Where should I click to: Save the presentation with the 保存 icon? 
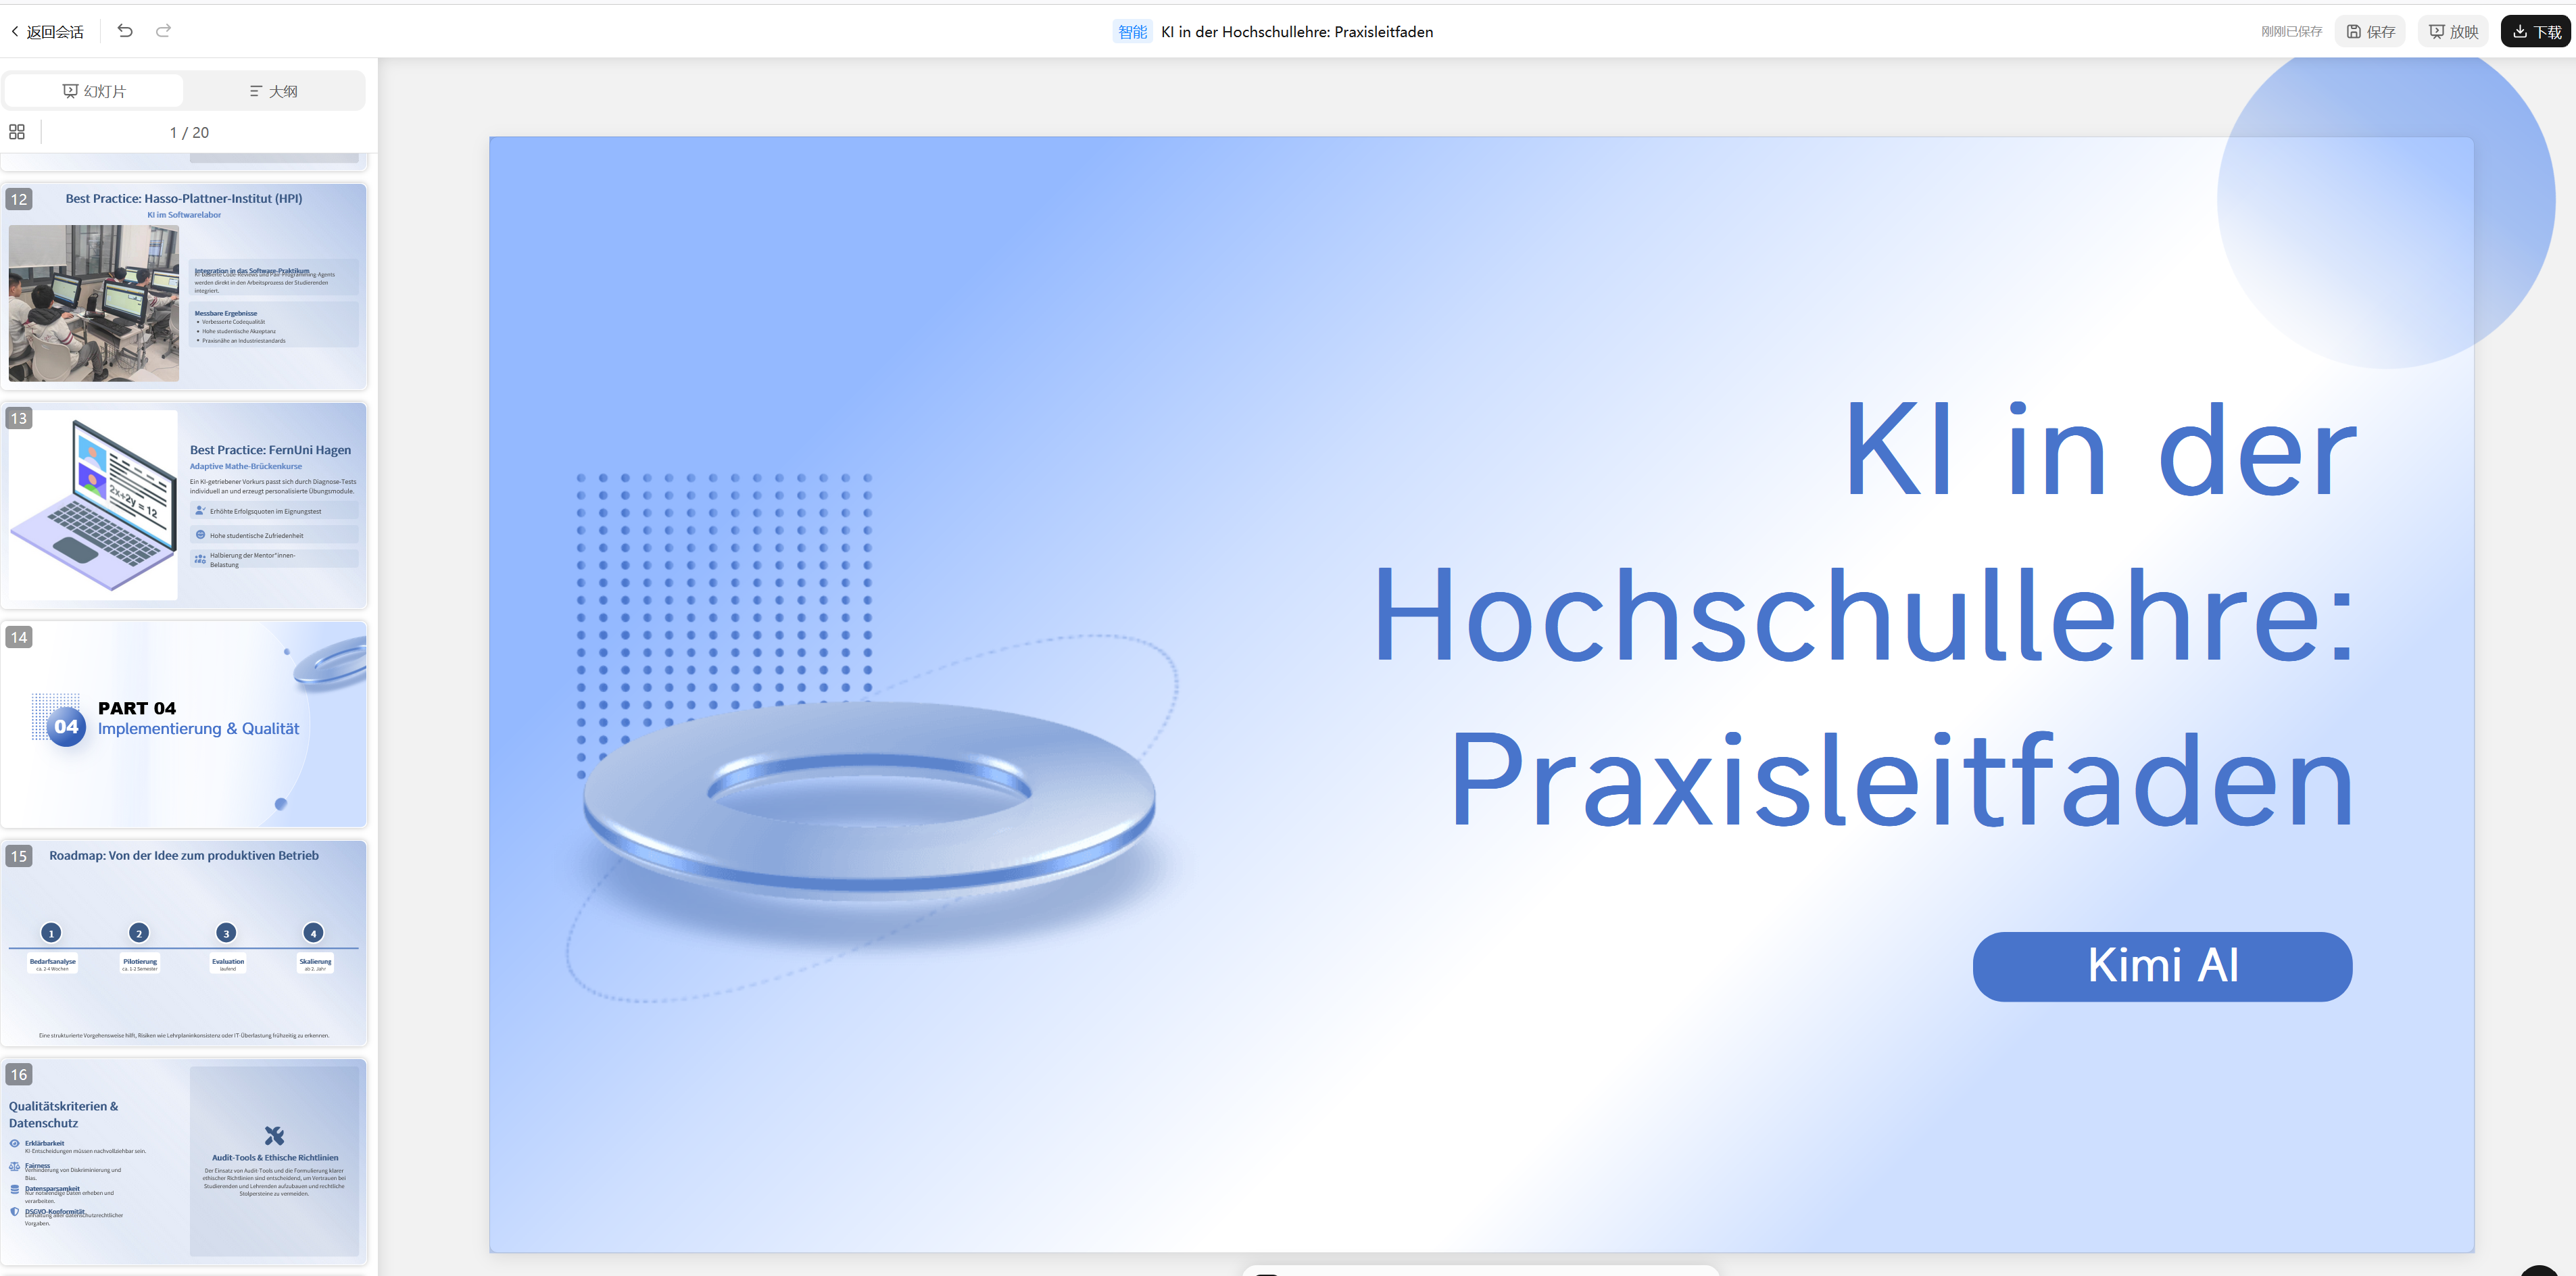click(2369, 31)
